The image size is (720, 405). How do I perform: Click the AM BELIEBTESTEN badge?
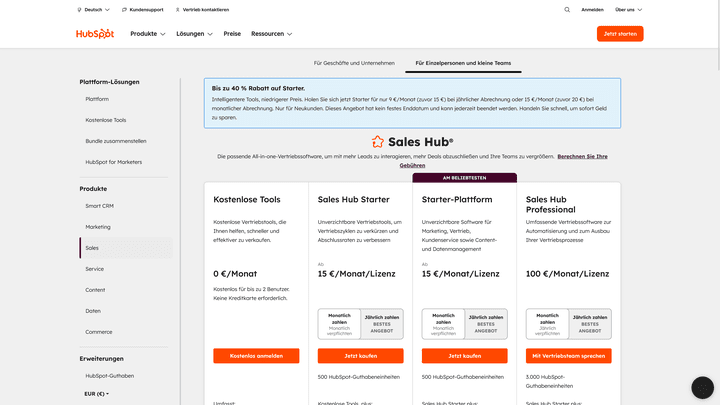pos(464,178)
